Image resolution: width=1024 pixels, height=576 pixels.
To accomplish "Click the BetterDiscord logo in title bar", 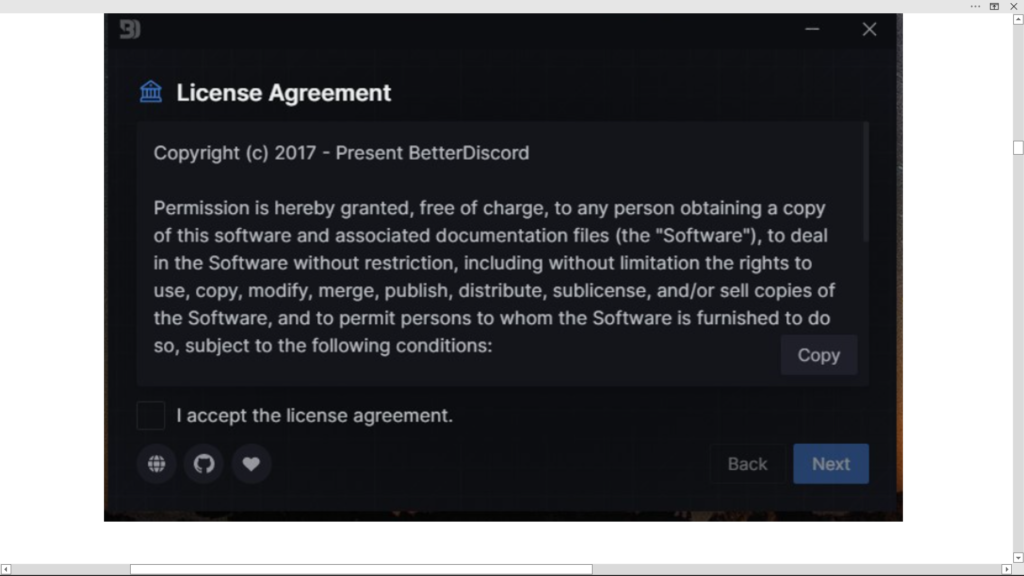I will tap(130, 29).
